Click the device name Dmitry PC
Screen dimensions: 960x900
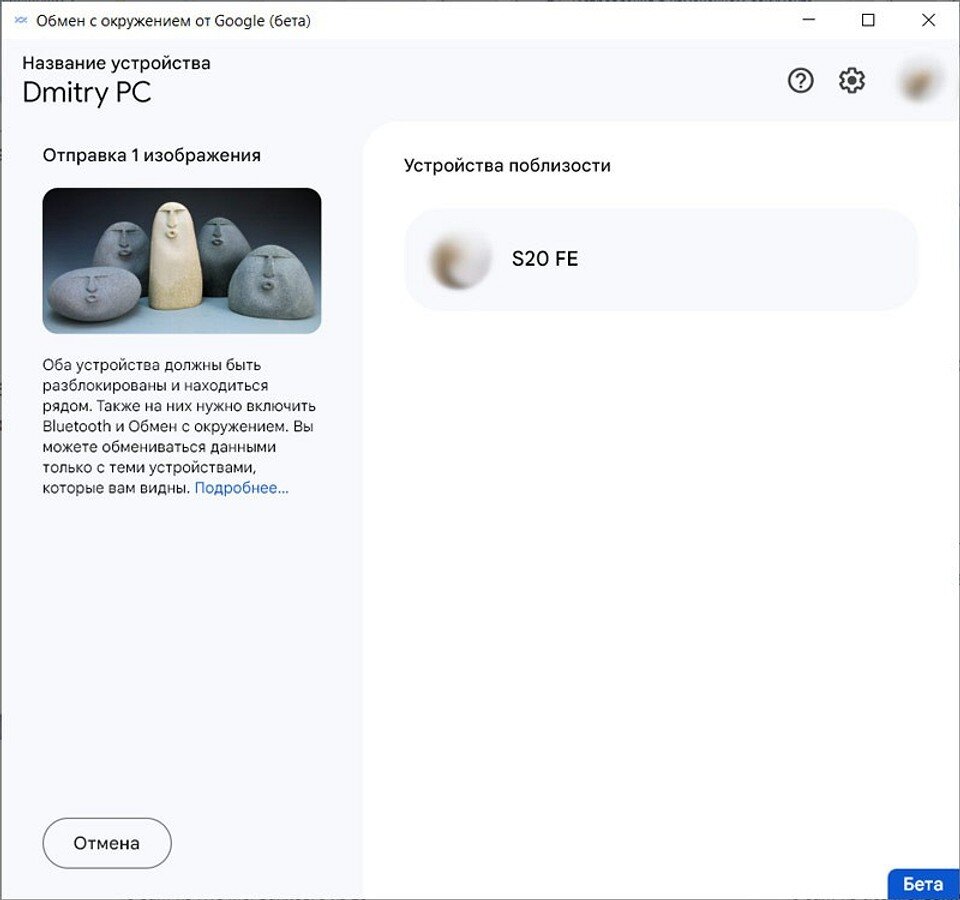tap(86, 93)
